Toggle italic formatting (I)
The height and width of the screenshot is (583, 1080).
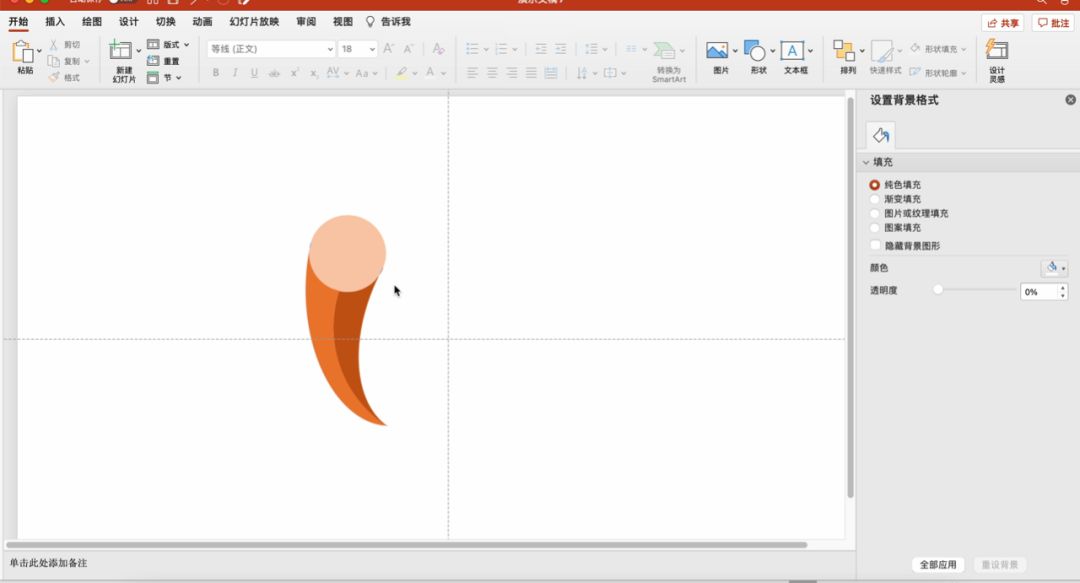235,72
